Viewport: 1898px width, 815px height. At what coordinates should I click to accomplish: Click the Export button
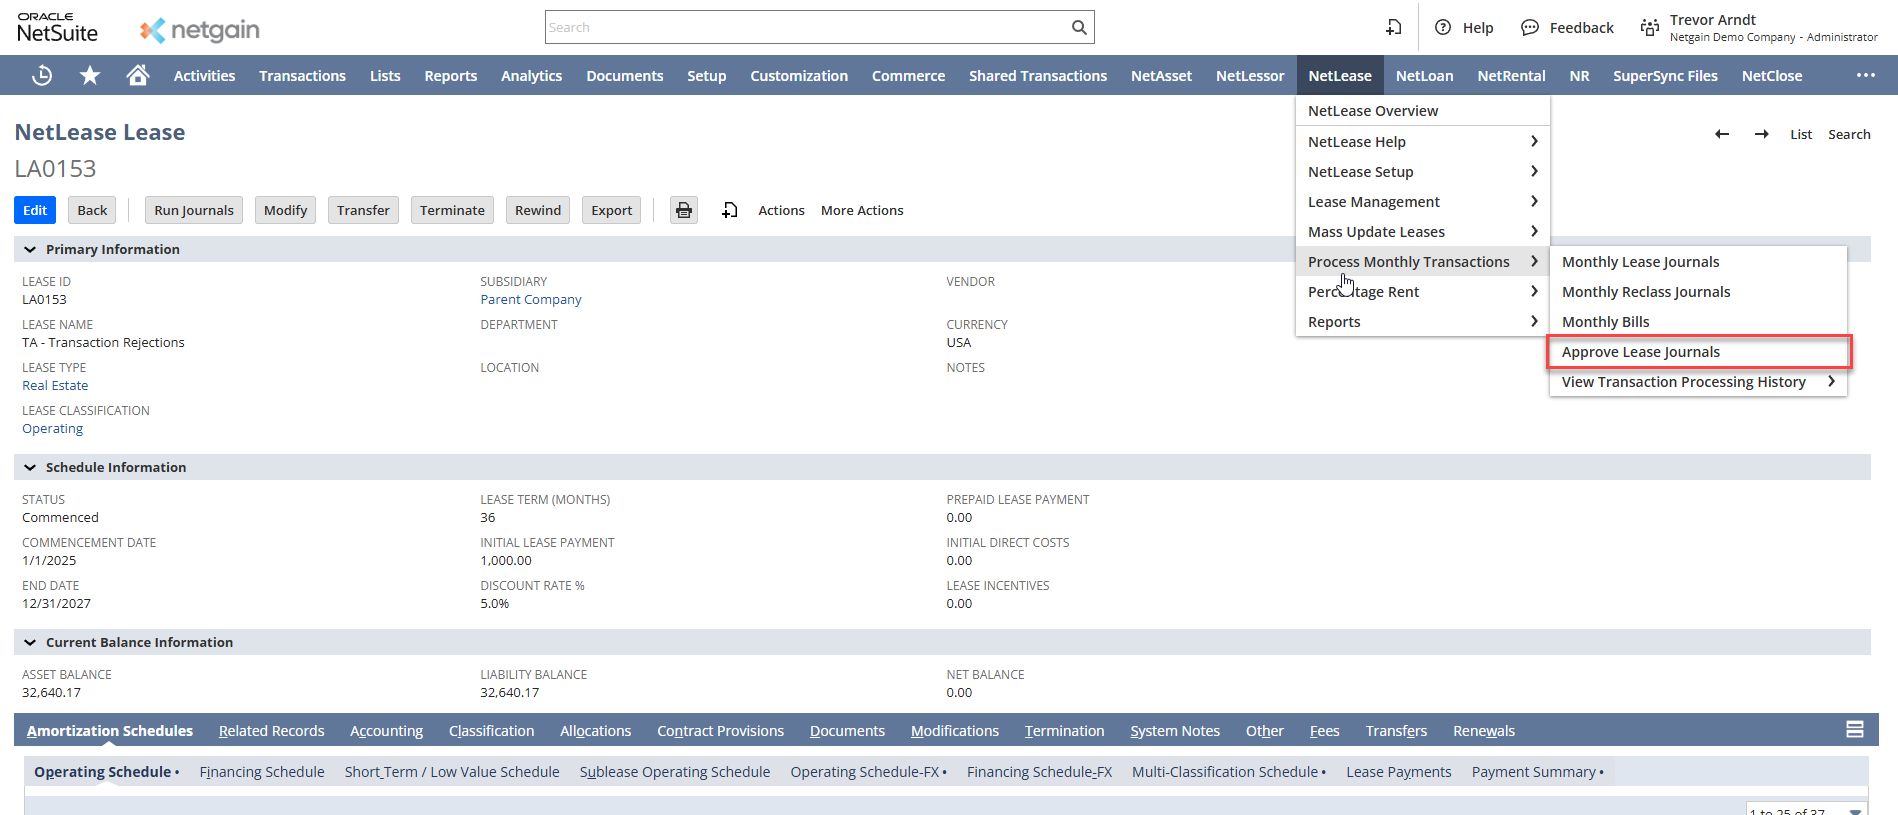point(611,210)
